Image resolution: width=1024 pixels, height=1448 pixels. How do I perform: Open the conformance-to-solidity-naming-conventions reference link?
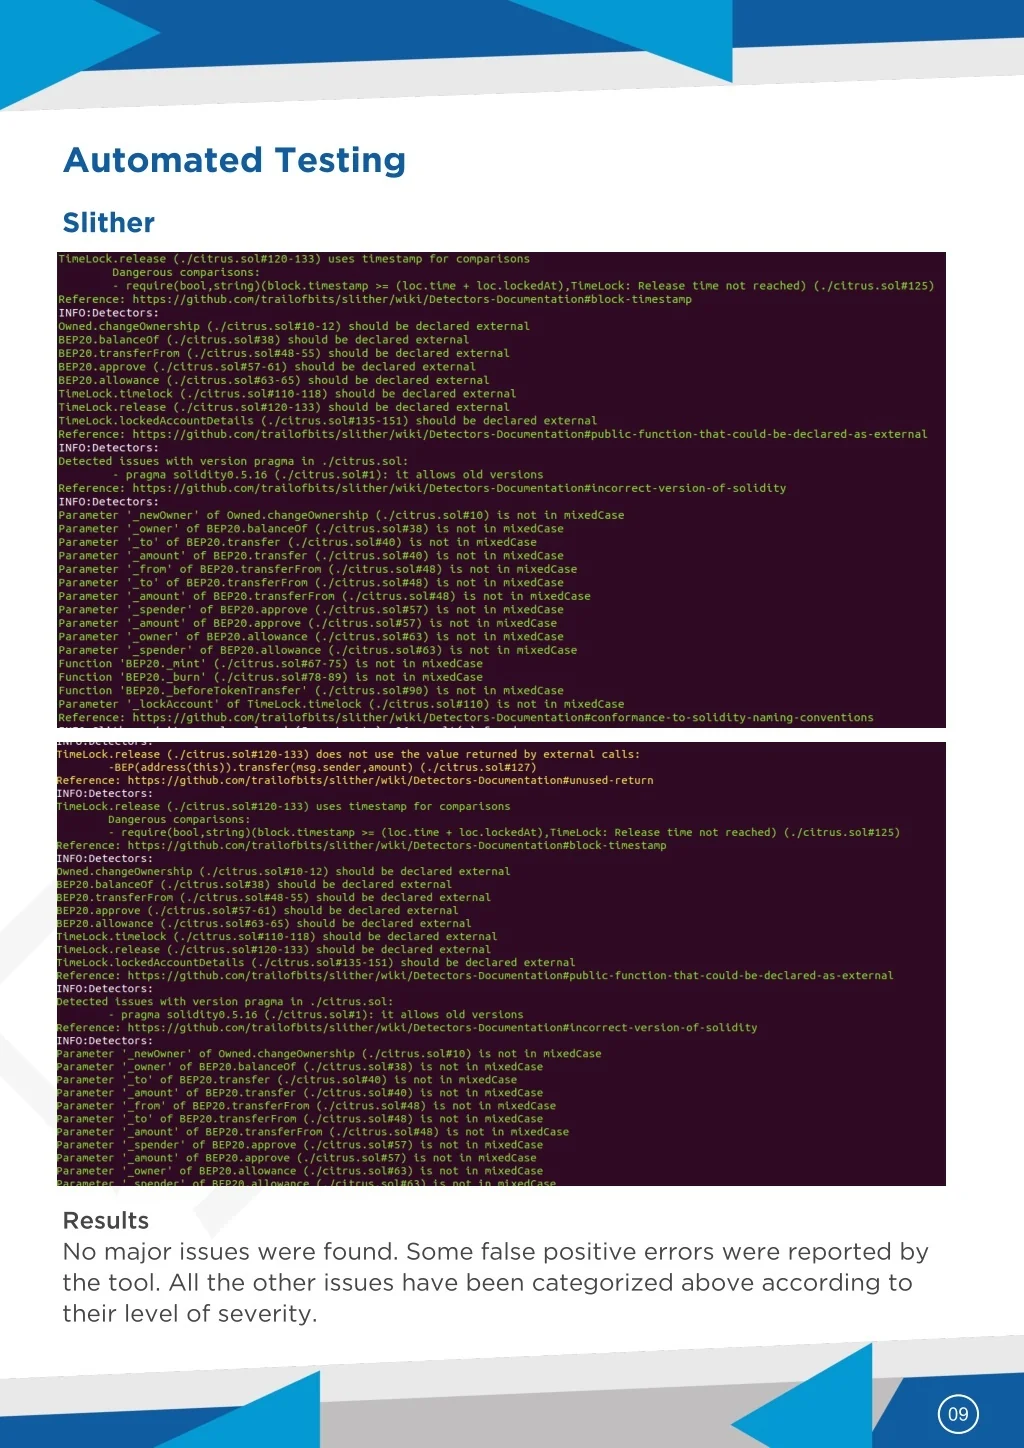click(x=502, y=717)
